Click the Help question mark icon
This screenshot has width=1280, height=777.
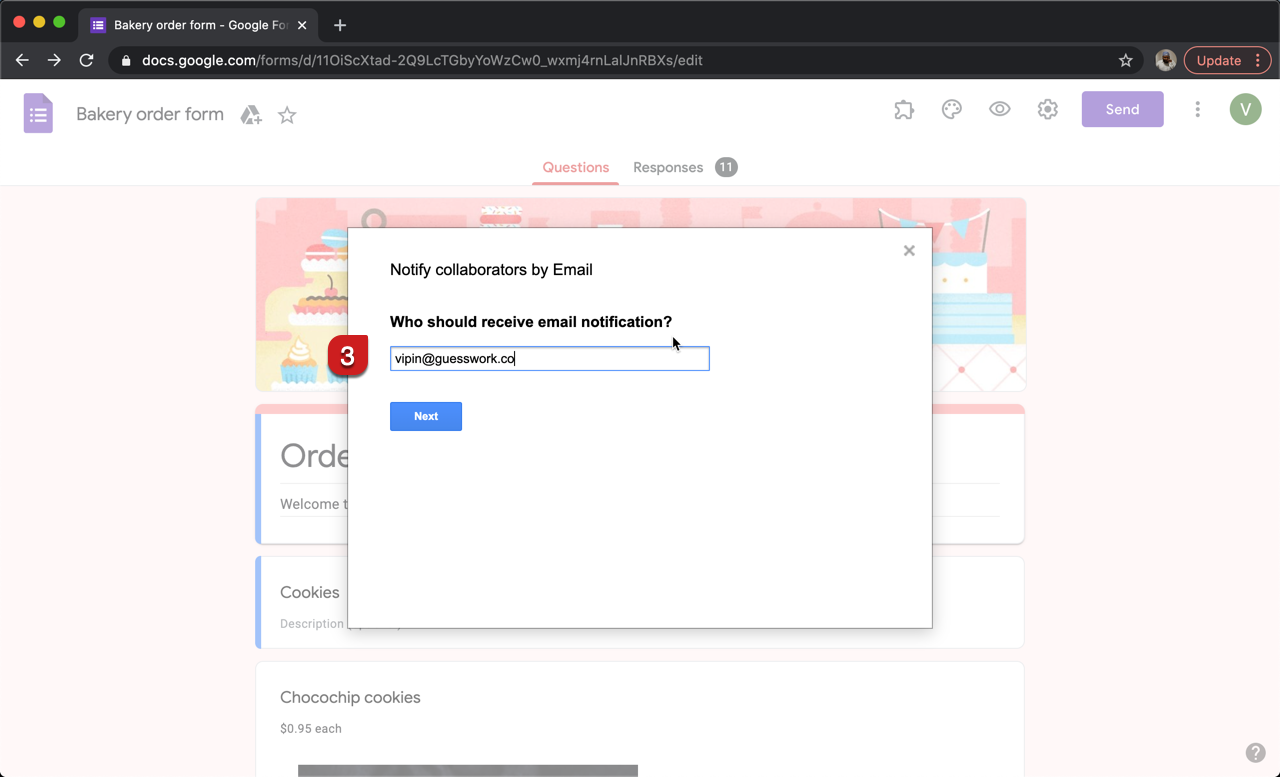pos(1256,752)
